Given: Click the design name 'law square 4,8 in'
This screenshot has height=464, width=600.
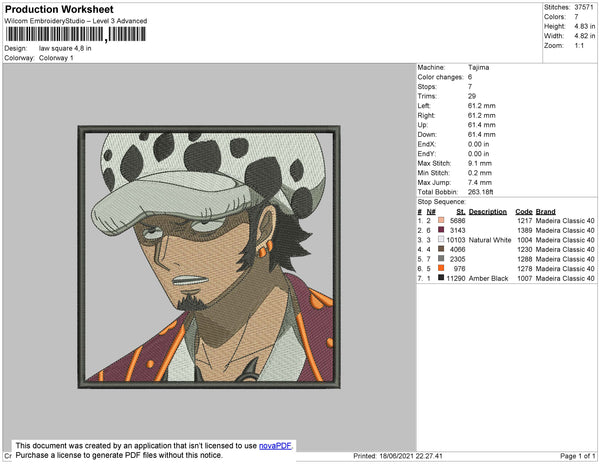Looking at the screenshot, I should pos(65,48).
